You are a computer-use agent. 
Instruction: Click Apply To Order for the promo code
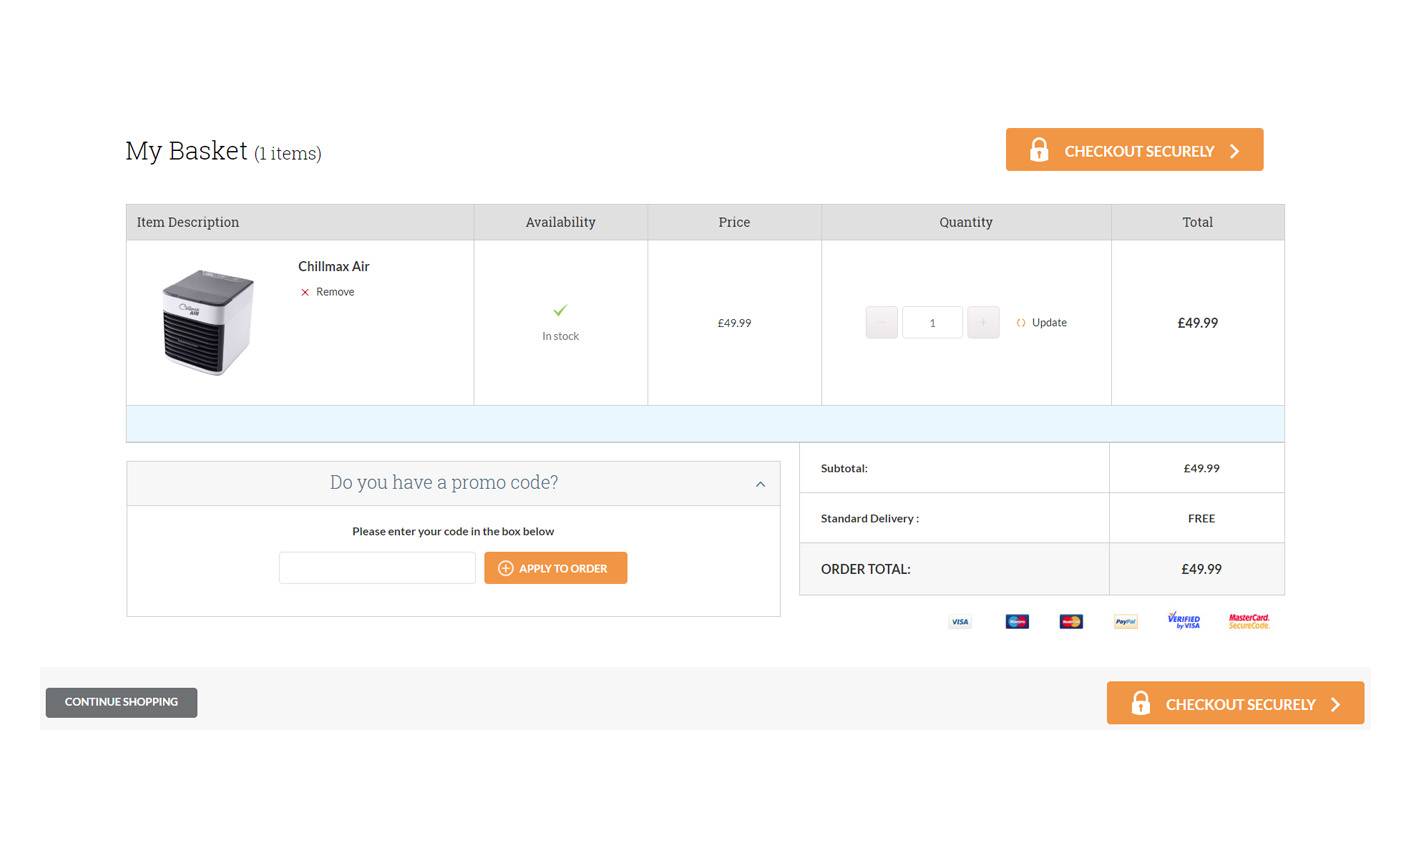[x=555, y=567]
